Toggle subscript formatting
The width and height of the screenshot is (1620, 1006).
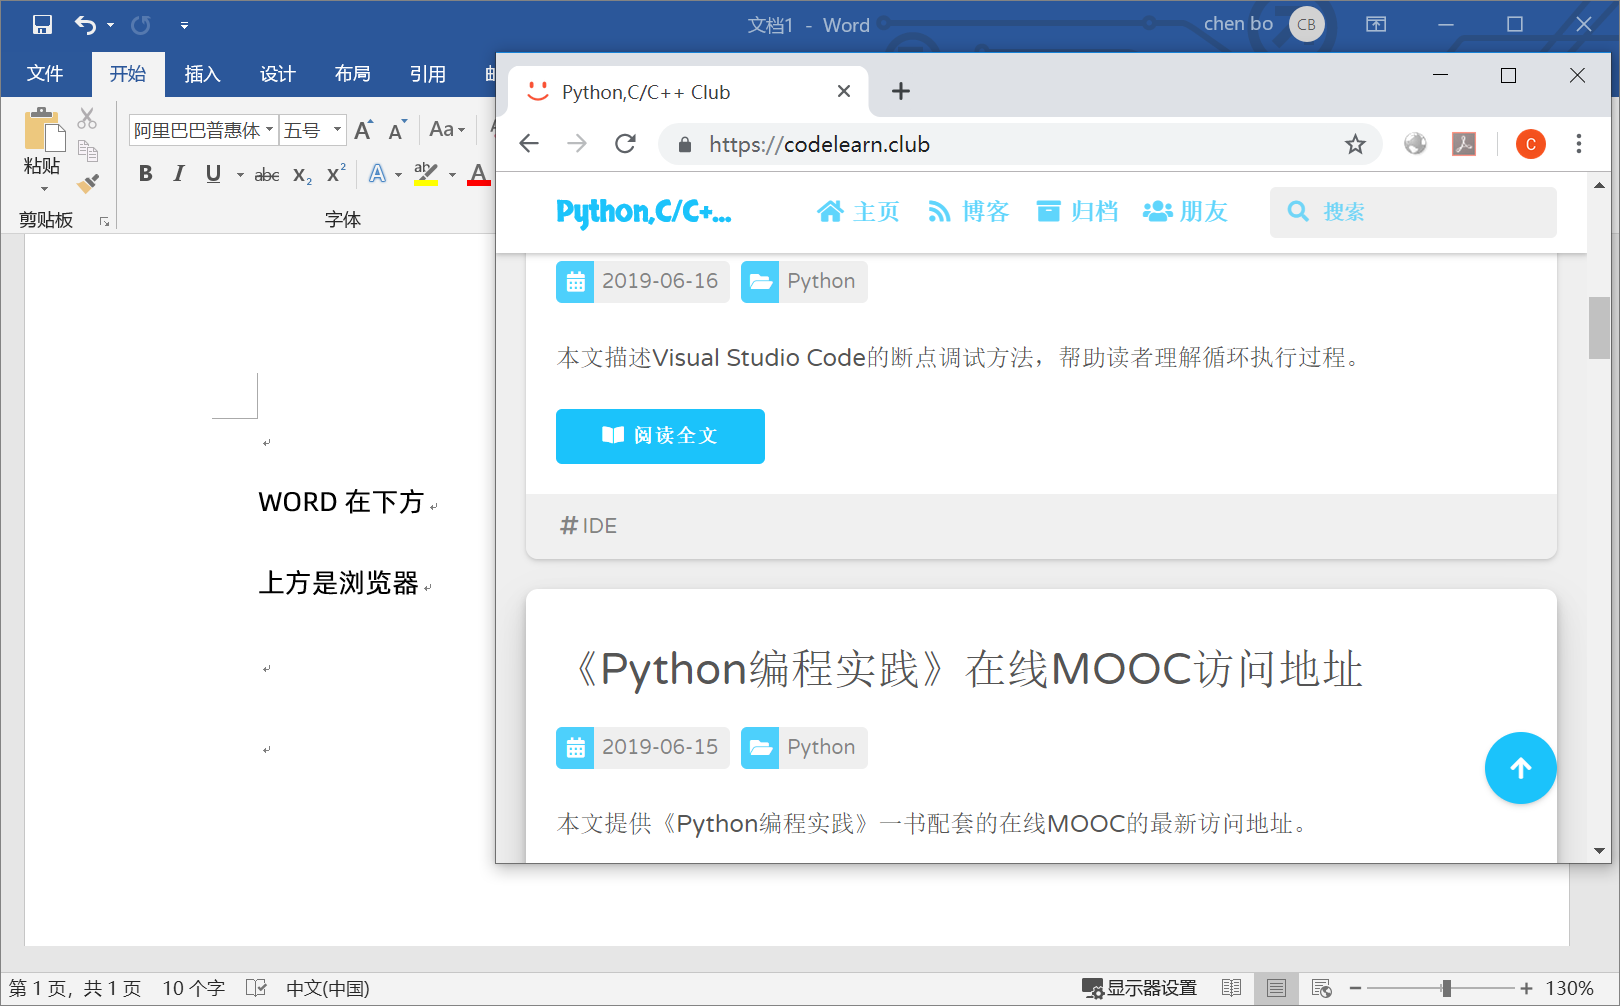(x=303, y=175)
